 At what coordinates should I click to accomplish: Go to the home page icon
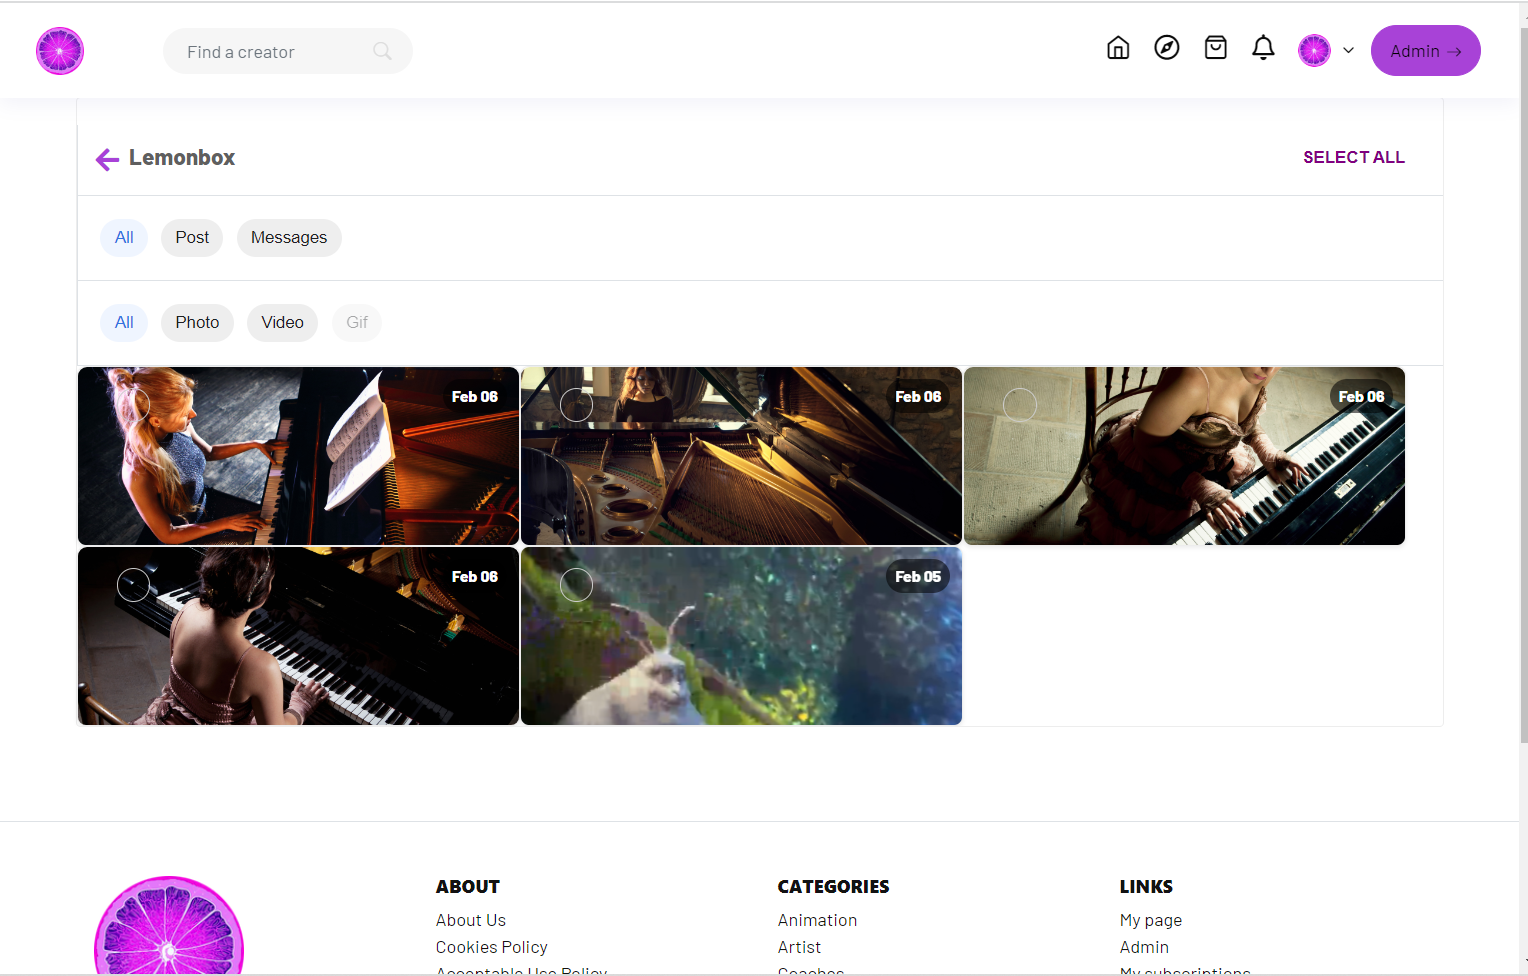click(1118, 48)
